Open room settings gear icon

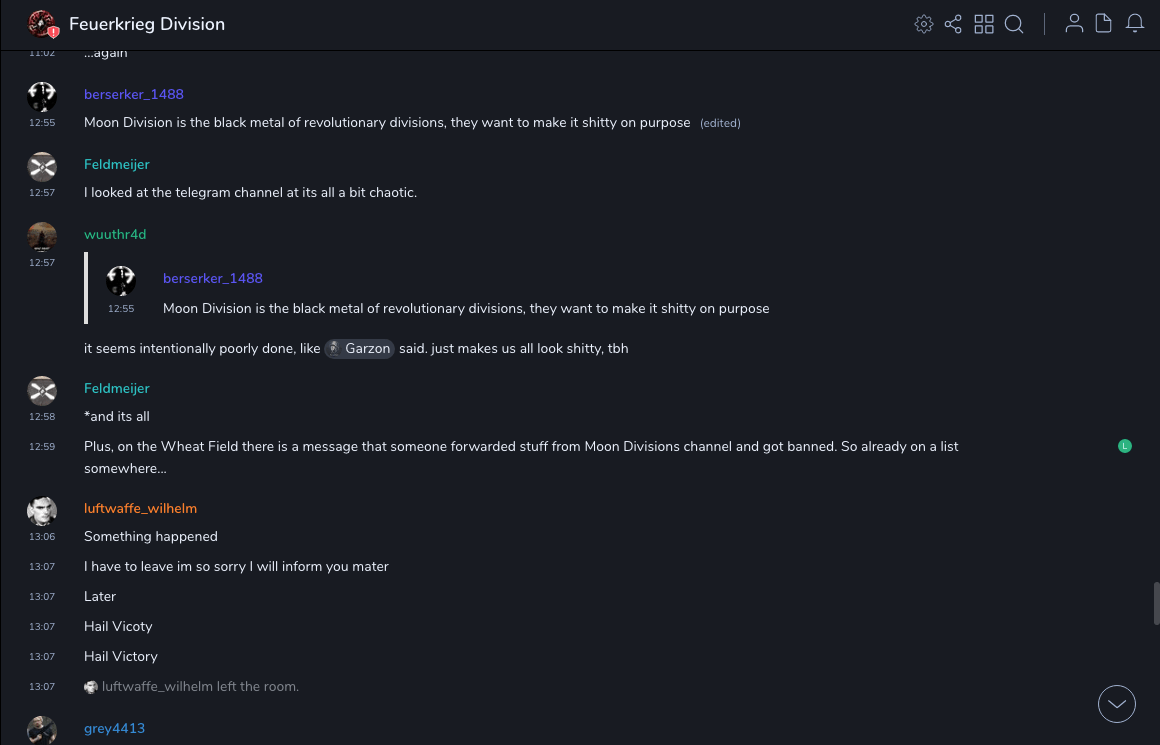pos(924,24)
